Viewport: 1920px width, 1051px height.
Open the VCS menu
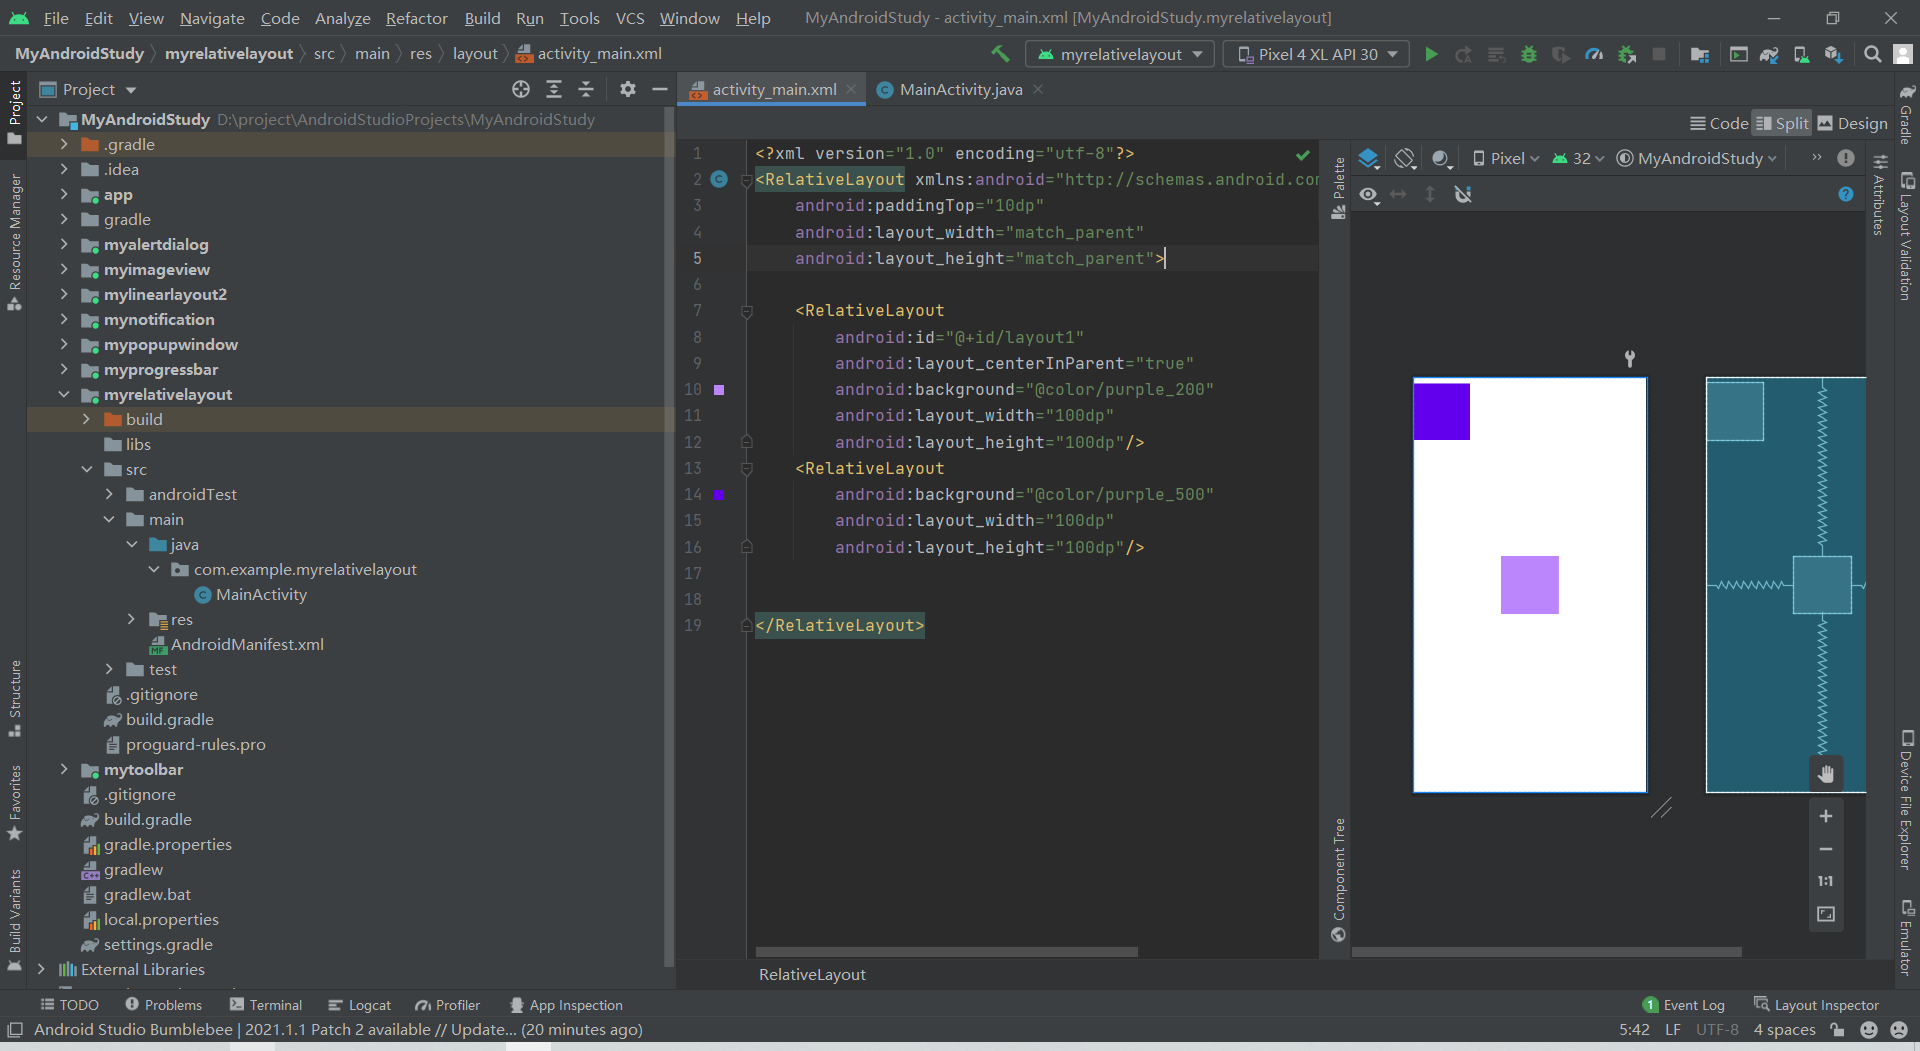pyautogui.click(x=629, y=18)
